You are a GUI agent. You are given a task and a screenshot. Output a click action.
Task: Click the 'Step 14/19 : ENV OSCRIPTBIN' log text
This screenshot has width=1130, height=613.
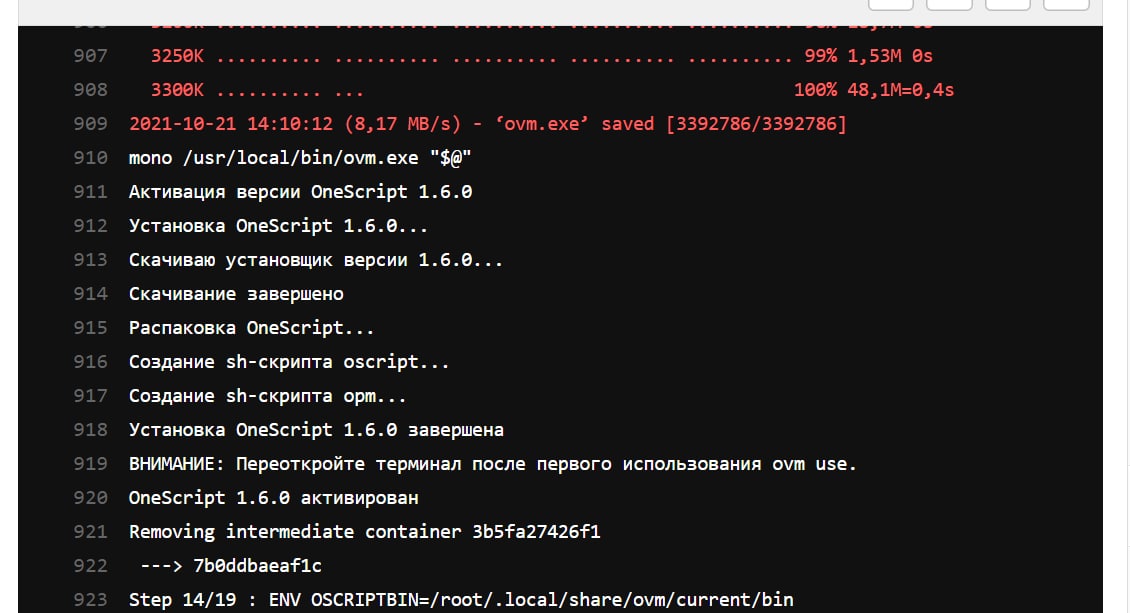(x=461, y=600)
